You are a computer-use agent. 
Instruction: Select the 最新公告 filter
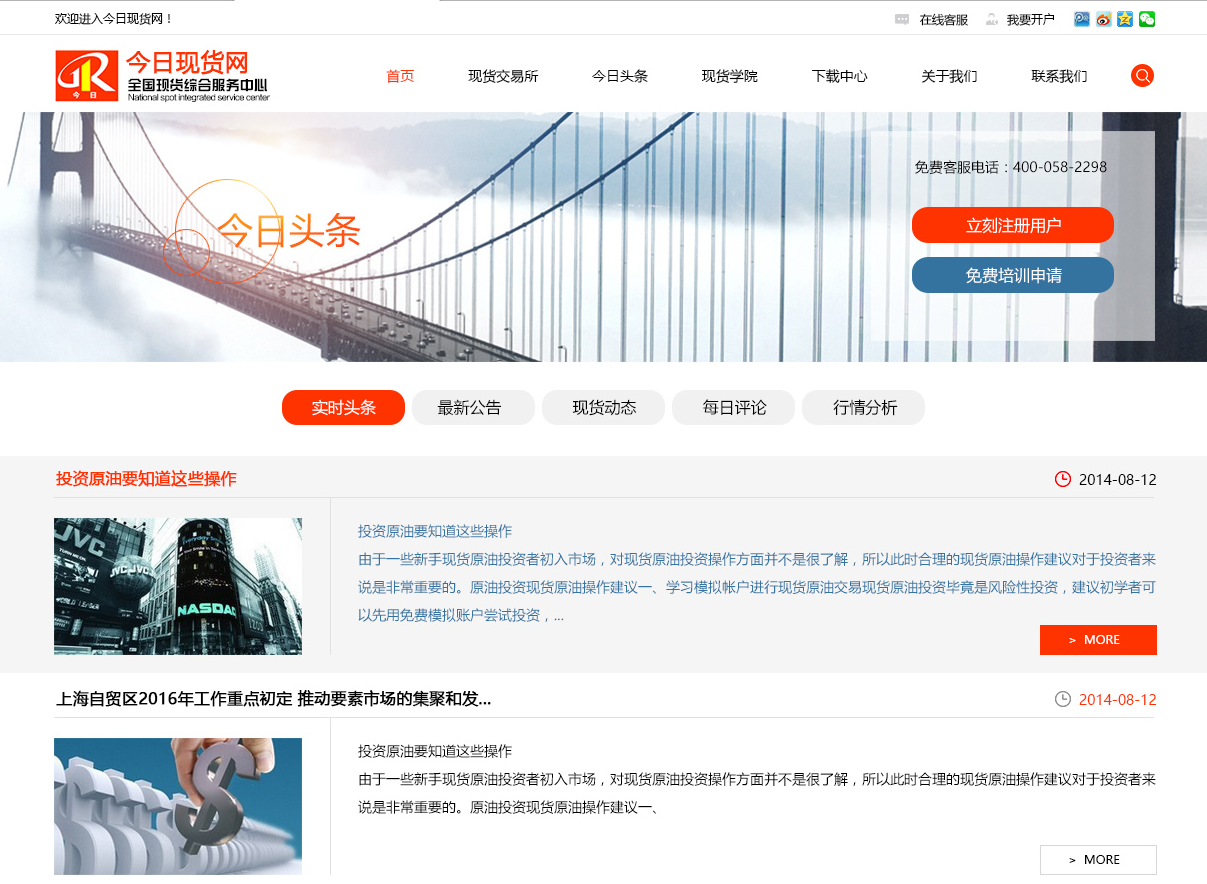point(473,407)
